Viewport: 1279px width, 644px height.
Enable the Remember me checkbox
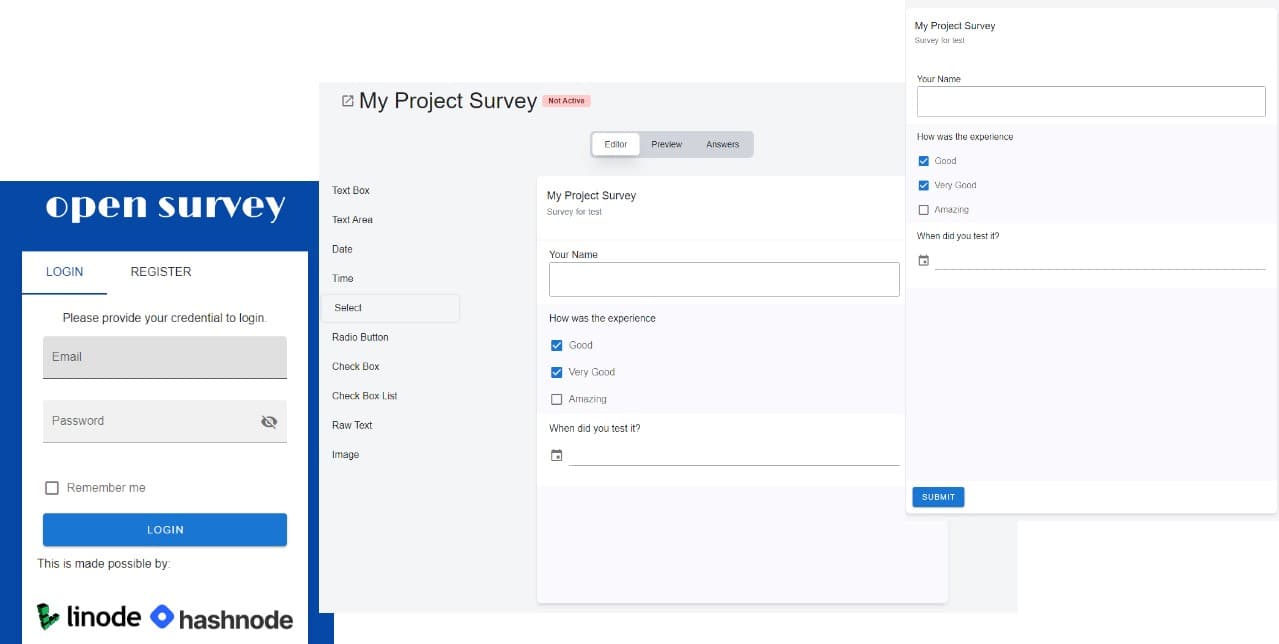coord(52,488)
